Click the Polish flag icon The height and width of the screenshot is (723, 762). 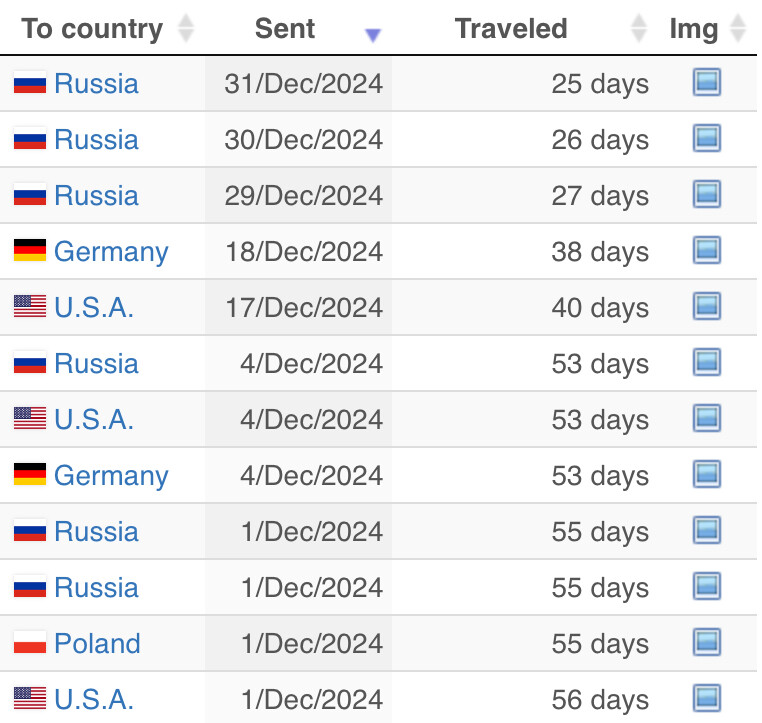[x=30, y=643]
